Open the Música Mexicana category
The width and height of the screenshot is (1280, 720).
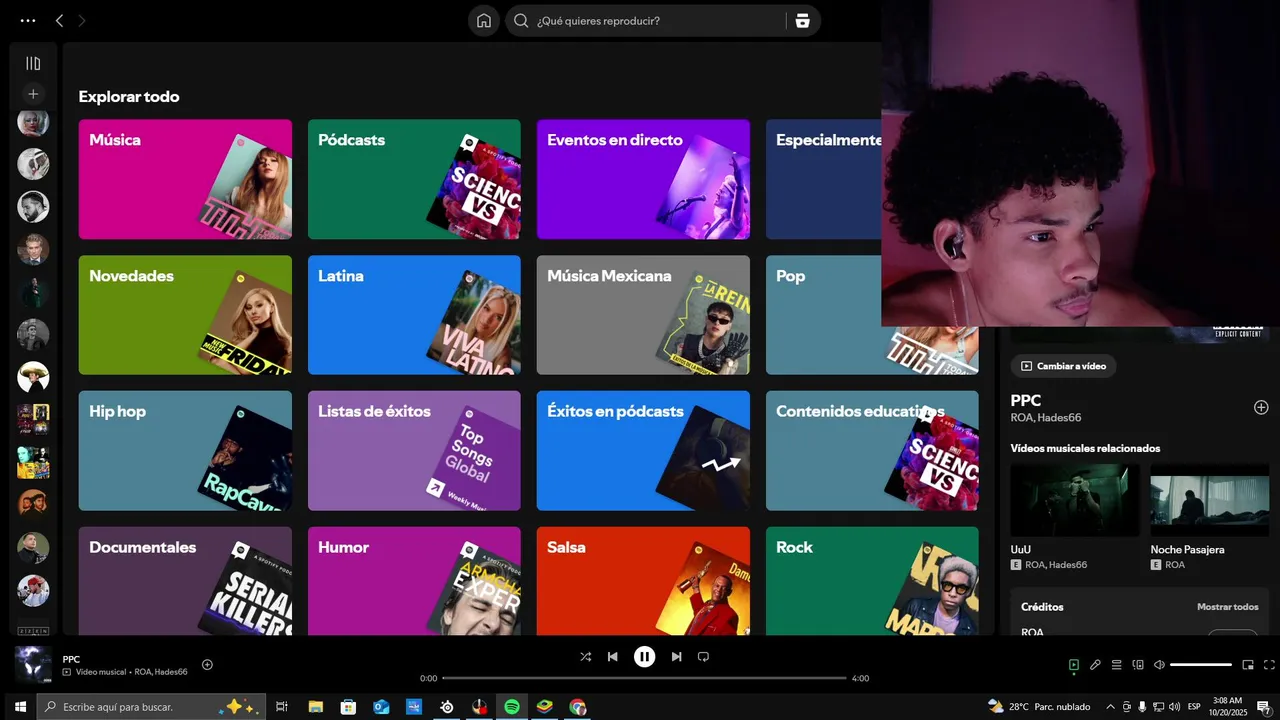point(643,315)
